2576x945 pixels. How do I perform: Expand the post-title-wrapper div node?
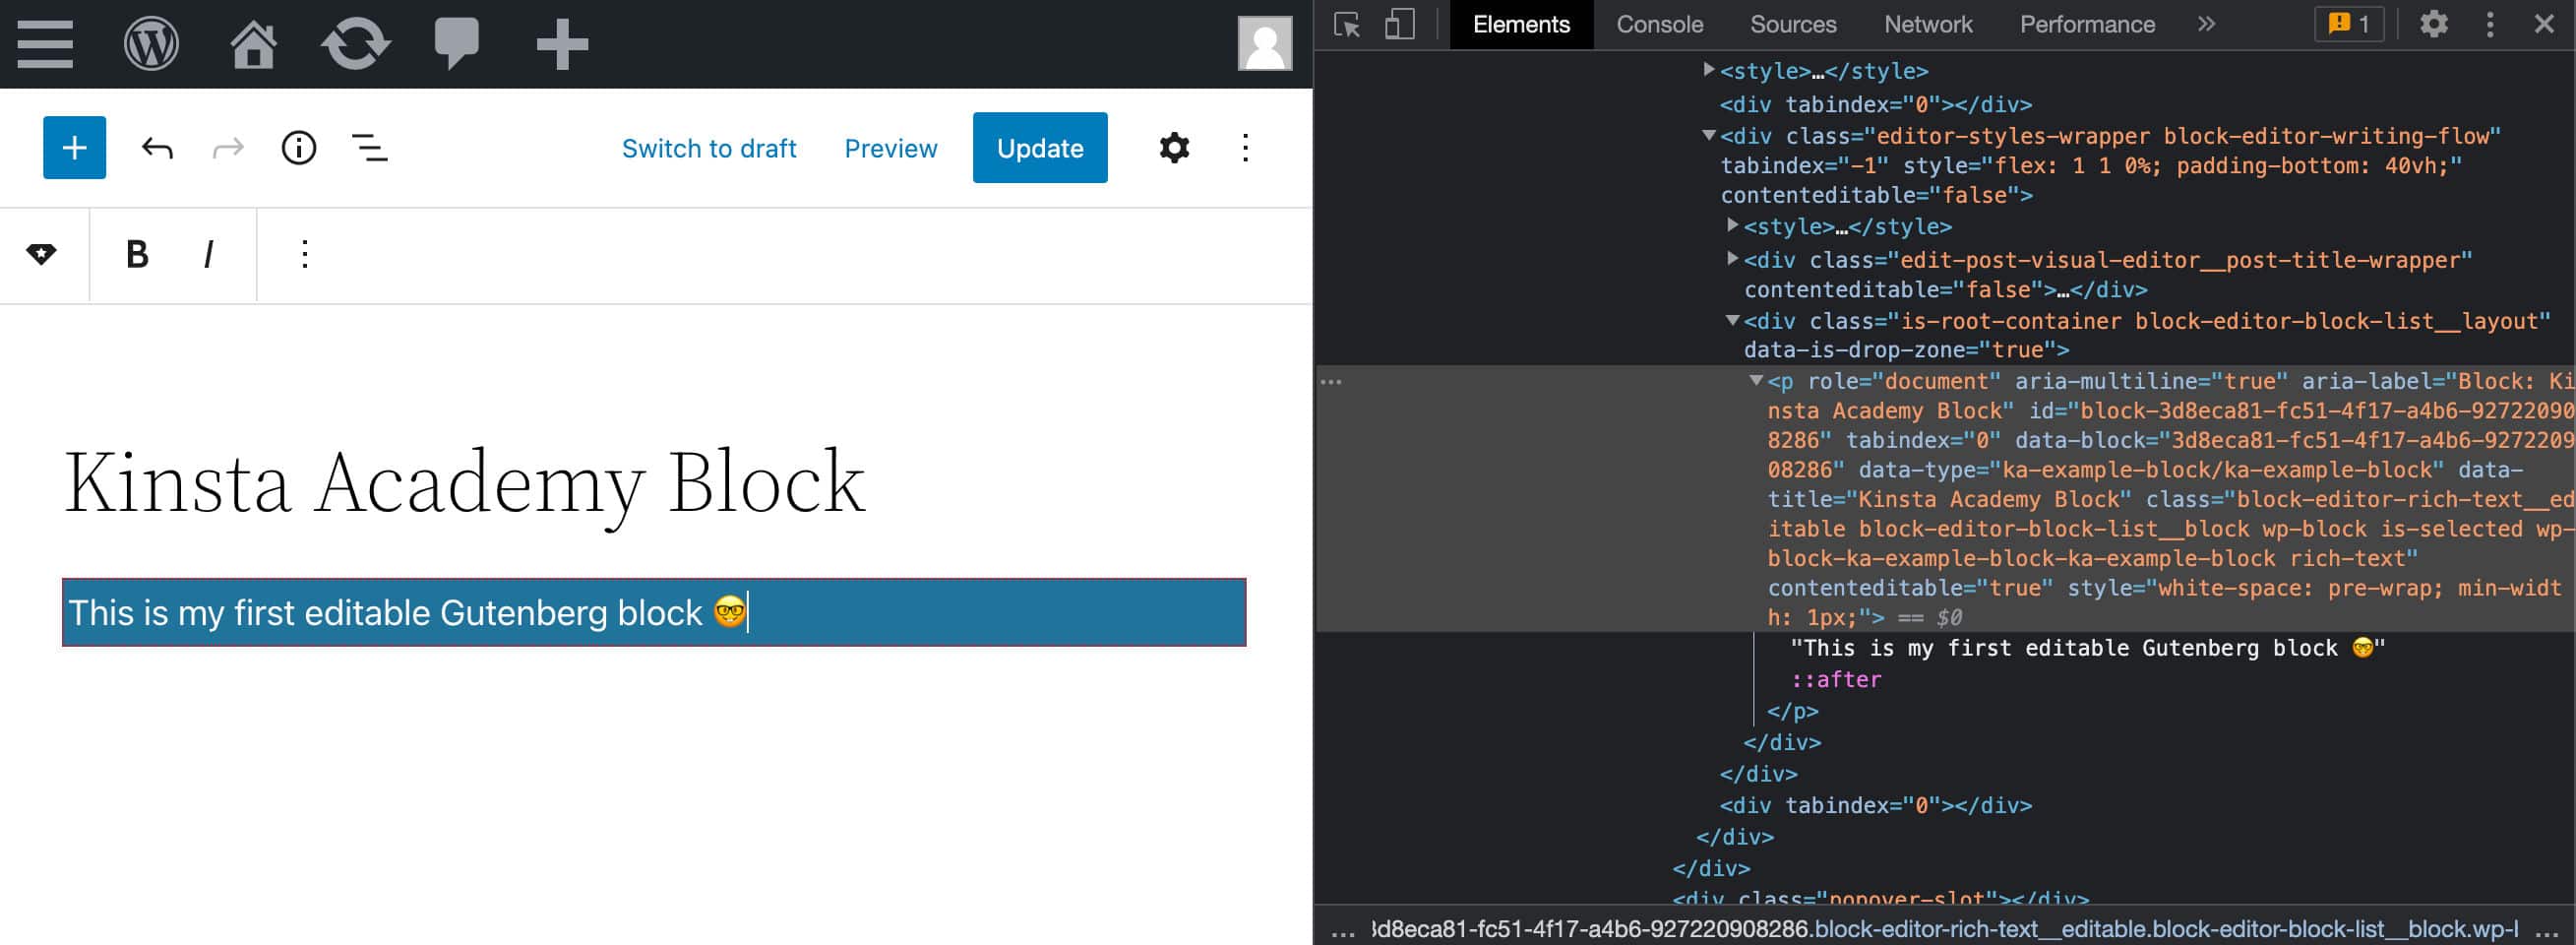1732,258
